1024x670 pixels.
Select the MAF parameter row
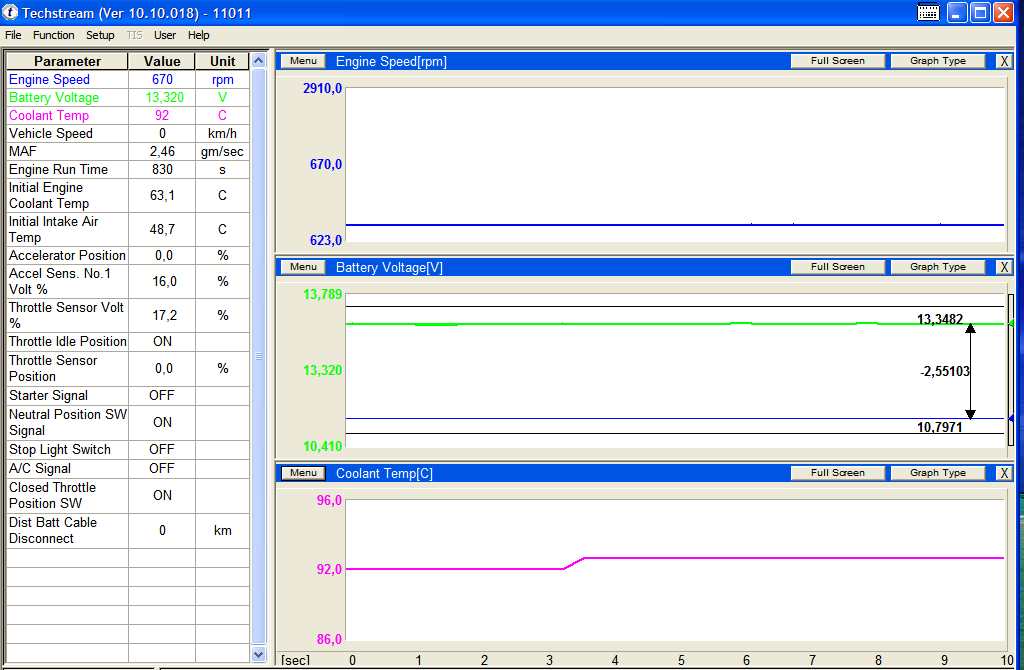[x=128, y=152]
